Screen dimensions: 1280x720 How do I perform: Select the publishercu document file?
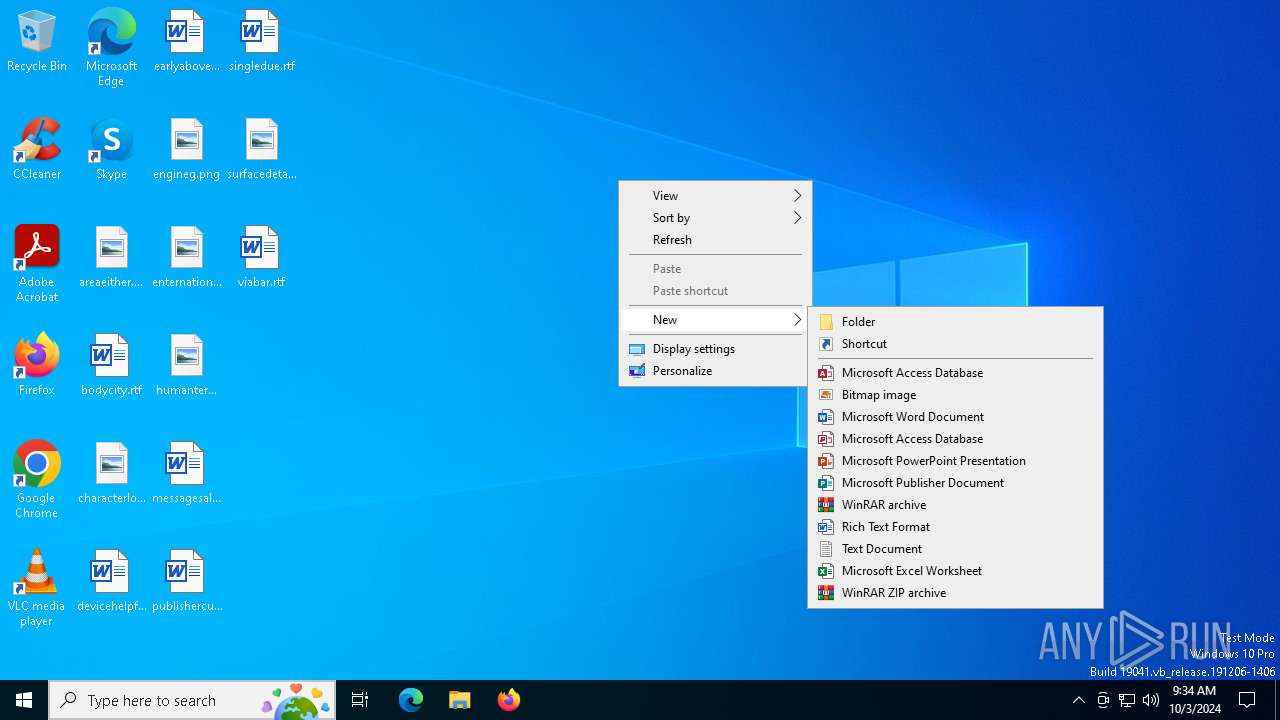(x=186, y=582)
